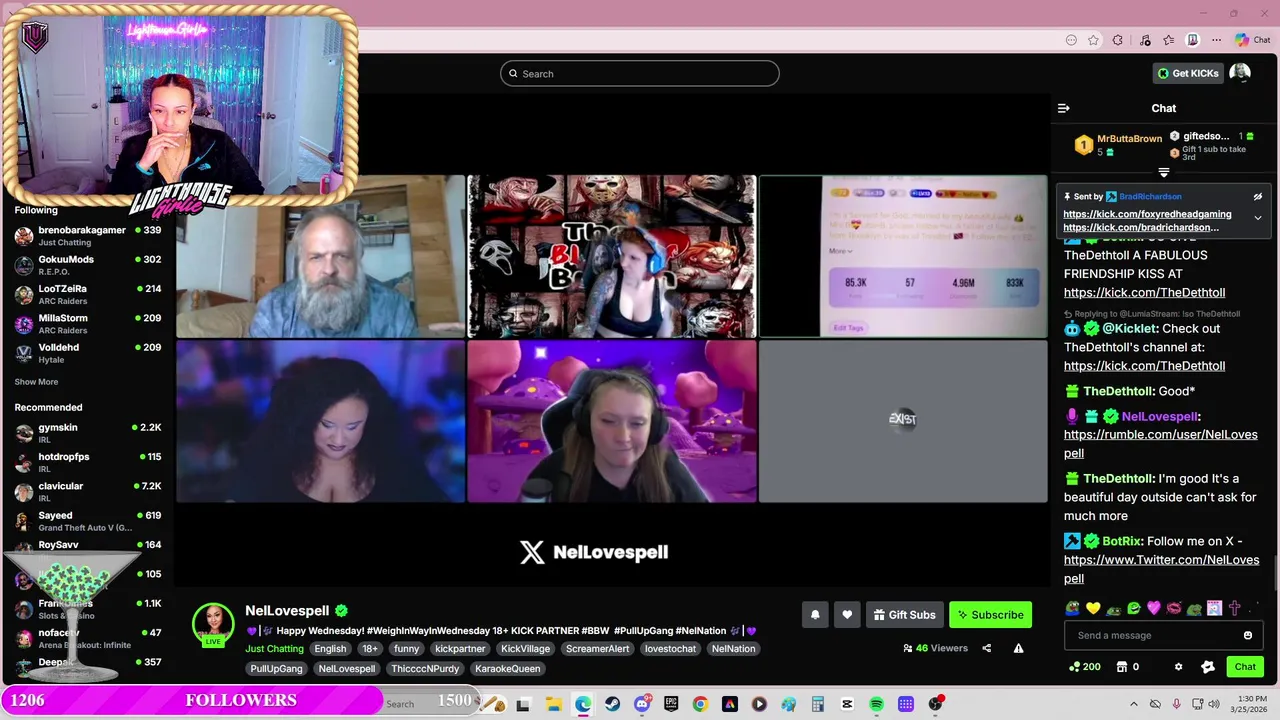This screenshot has width=1280, height=720.
Task: Open the foxyredheadgaming pinned link
Action: [x=1147, y=214]
